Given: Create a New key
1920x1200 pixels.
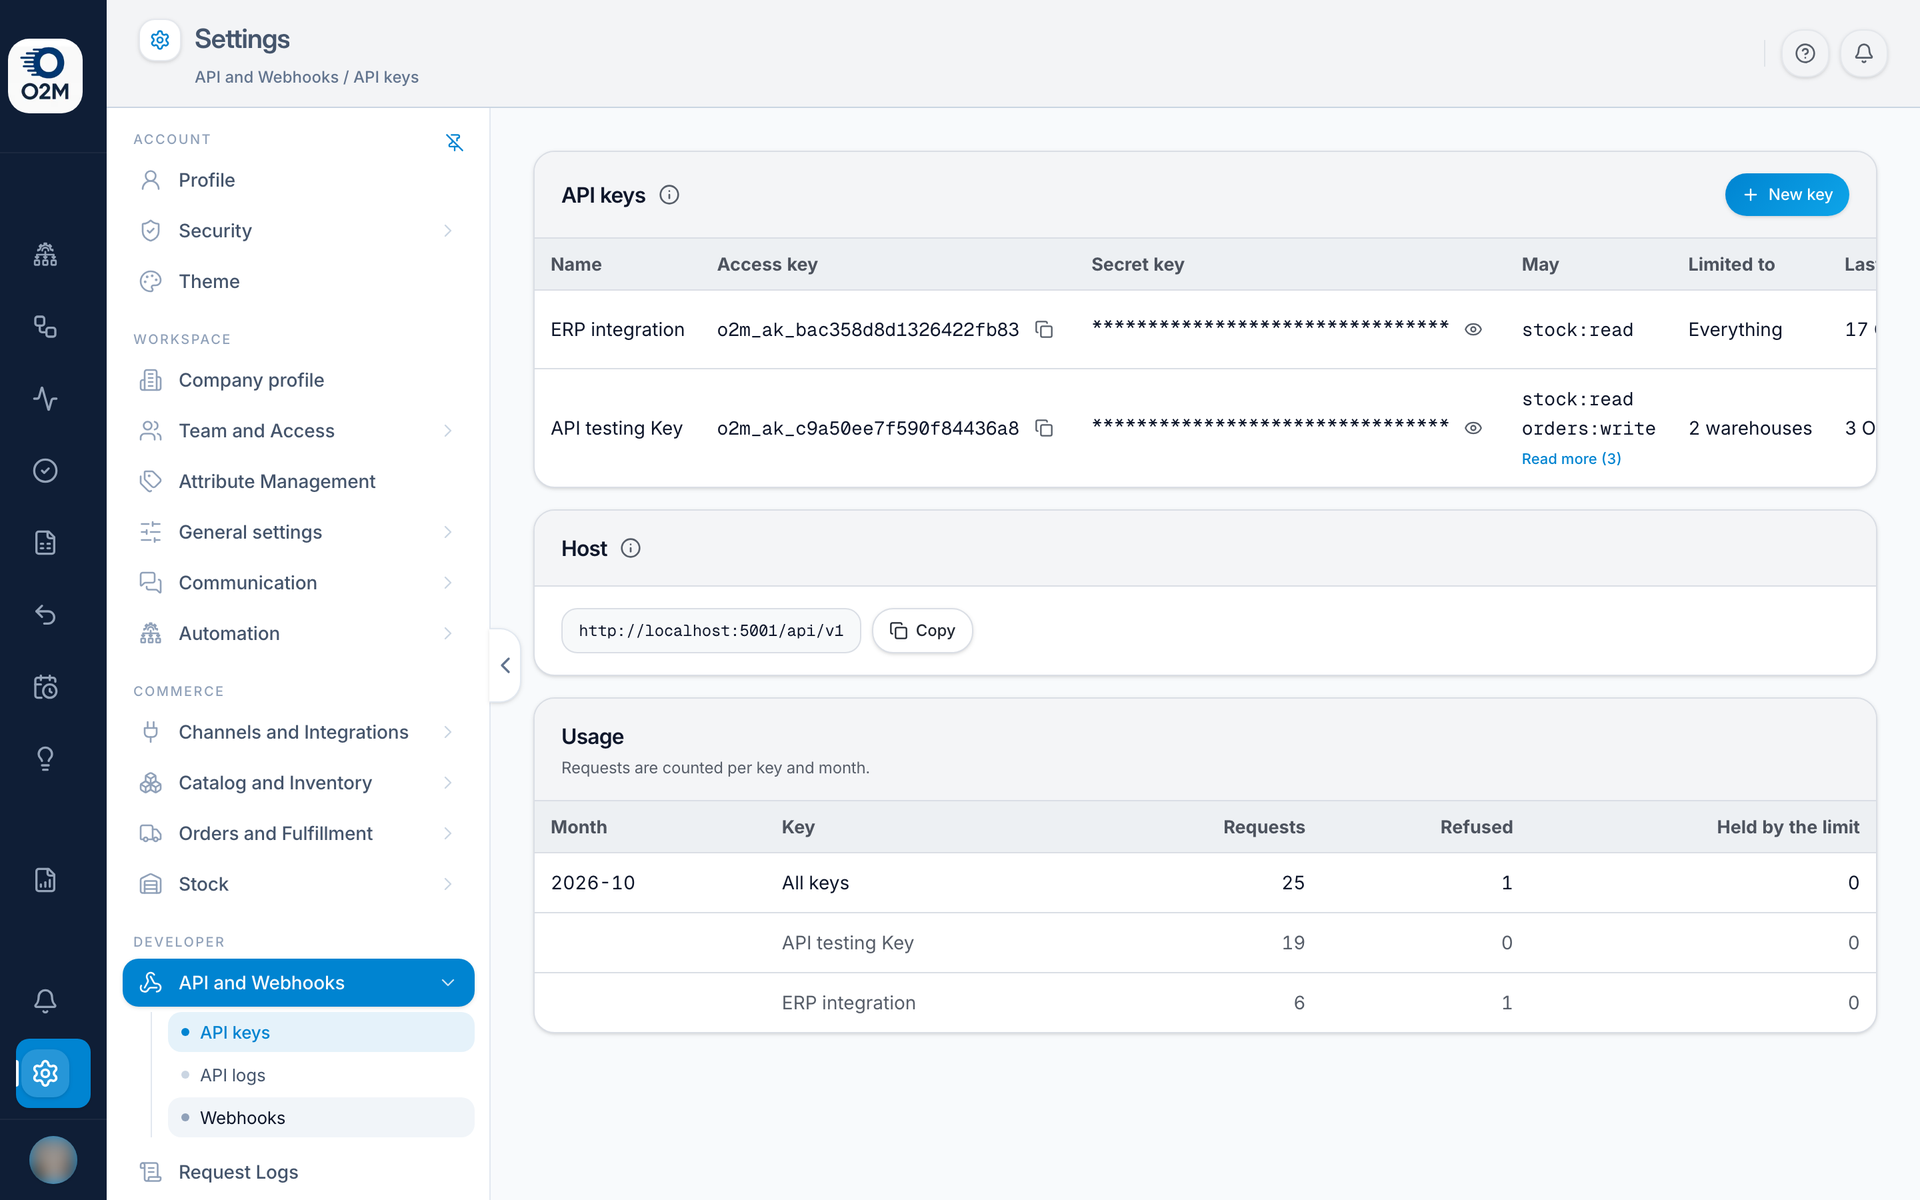Looking at the screenshot, I should pyautogui.click(x=1786, y=195).
